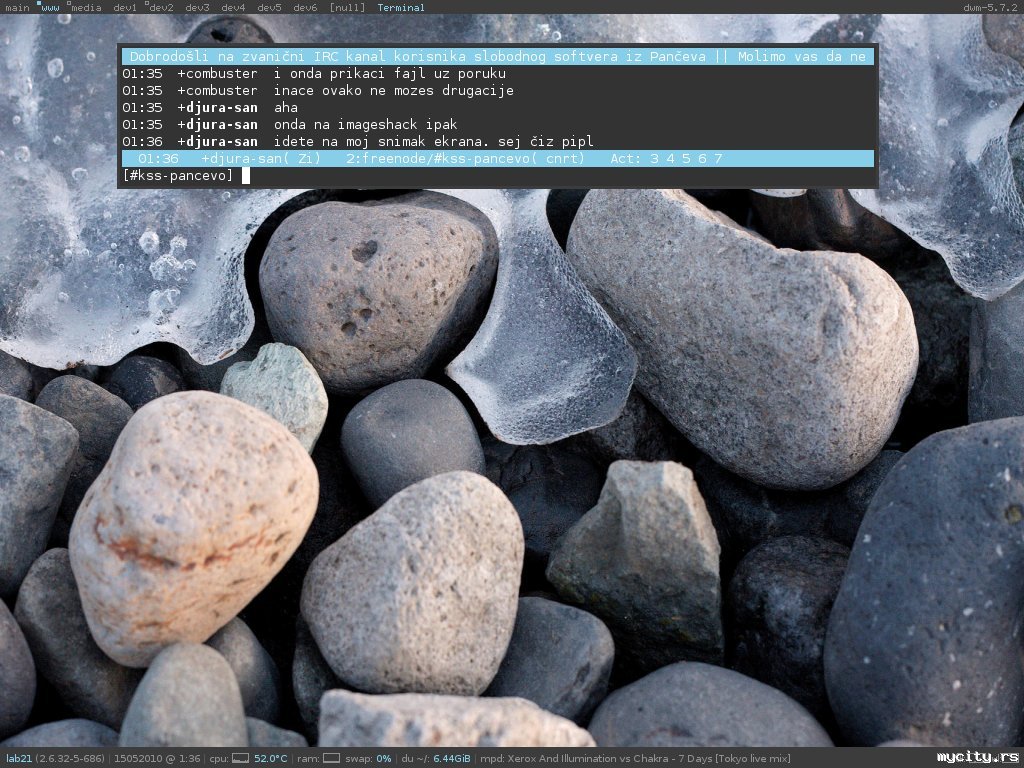The height and width of the screenshot is (768, 1024).
Task: Click the lab21 hostname in bottom bar
Action: [x=18, y=759]
